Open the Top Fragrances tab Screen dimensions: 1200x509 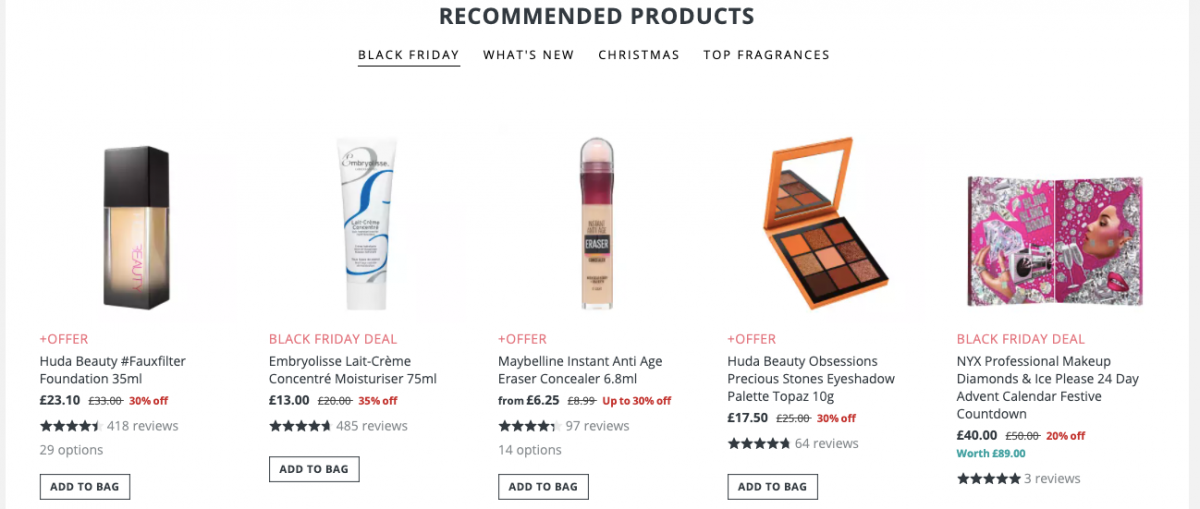tap(766, 55)
